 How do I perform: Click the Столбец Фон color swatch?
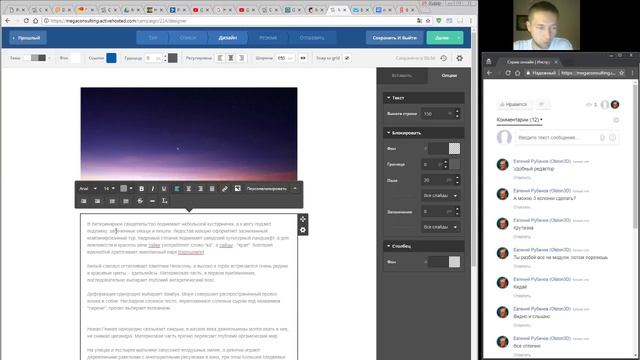click(x=454, y=262)
